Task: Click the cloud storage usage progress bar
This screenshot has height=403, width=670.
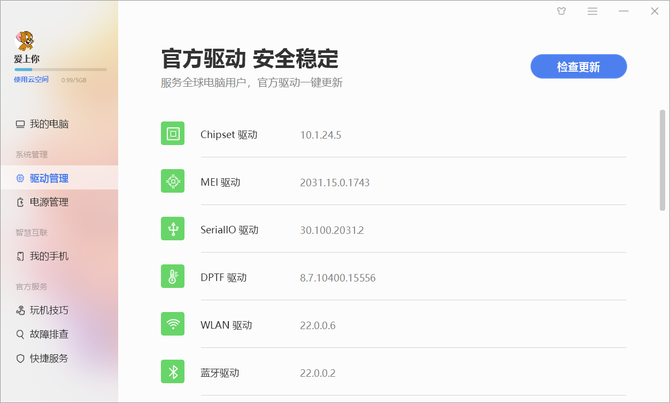Action: click(x=60, y=69)
